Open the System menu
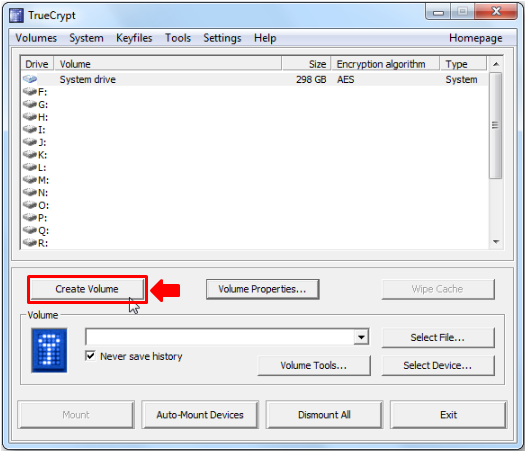 [x=86, y=38]
